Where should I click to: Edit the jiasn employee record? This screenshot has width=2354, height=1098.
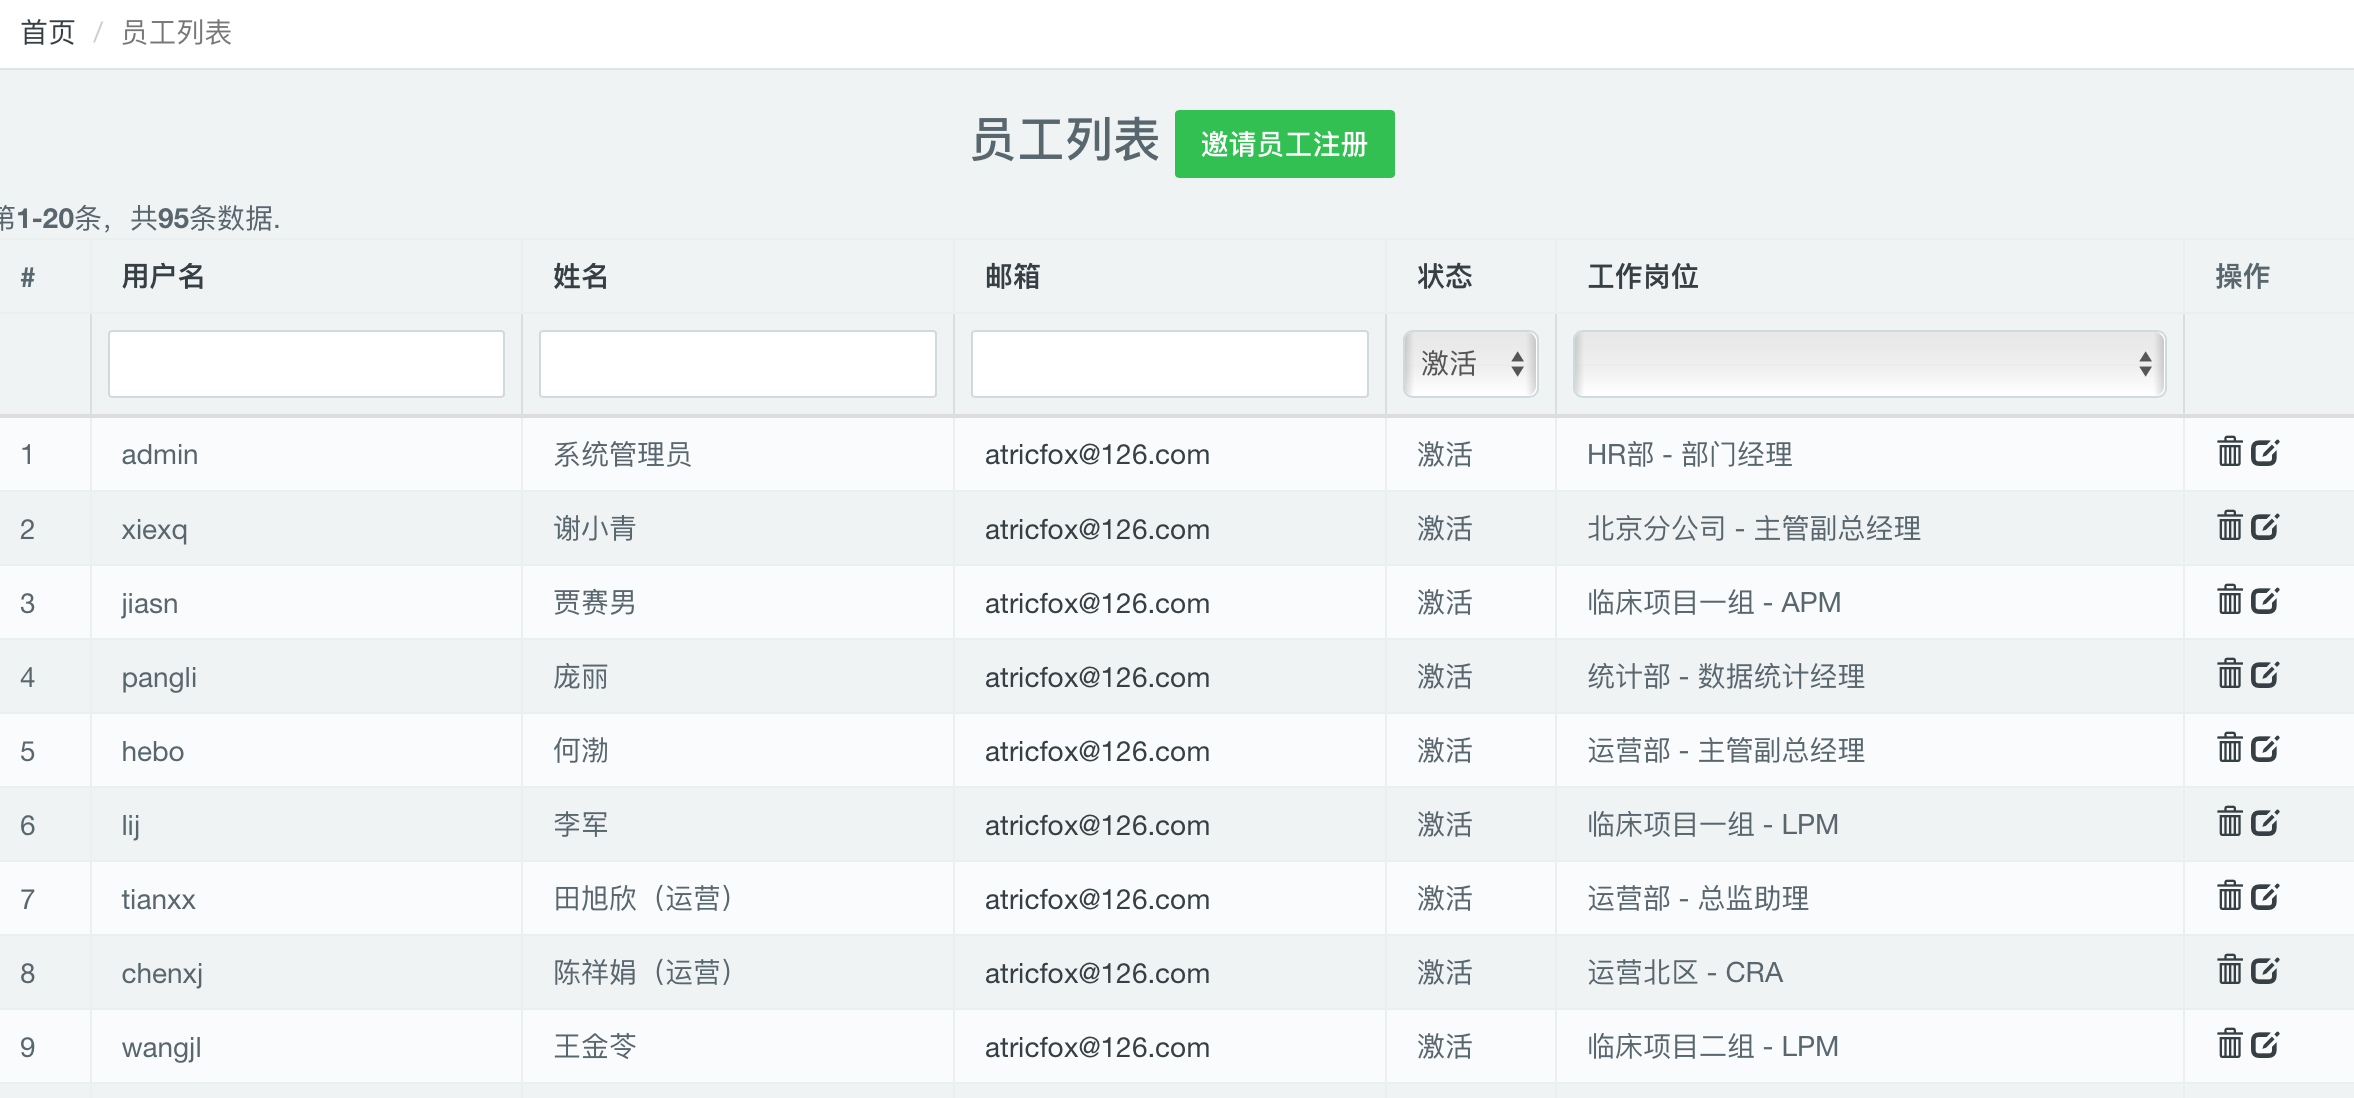(x=2265, y=600)
